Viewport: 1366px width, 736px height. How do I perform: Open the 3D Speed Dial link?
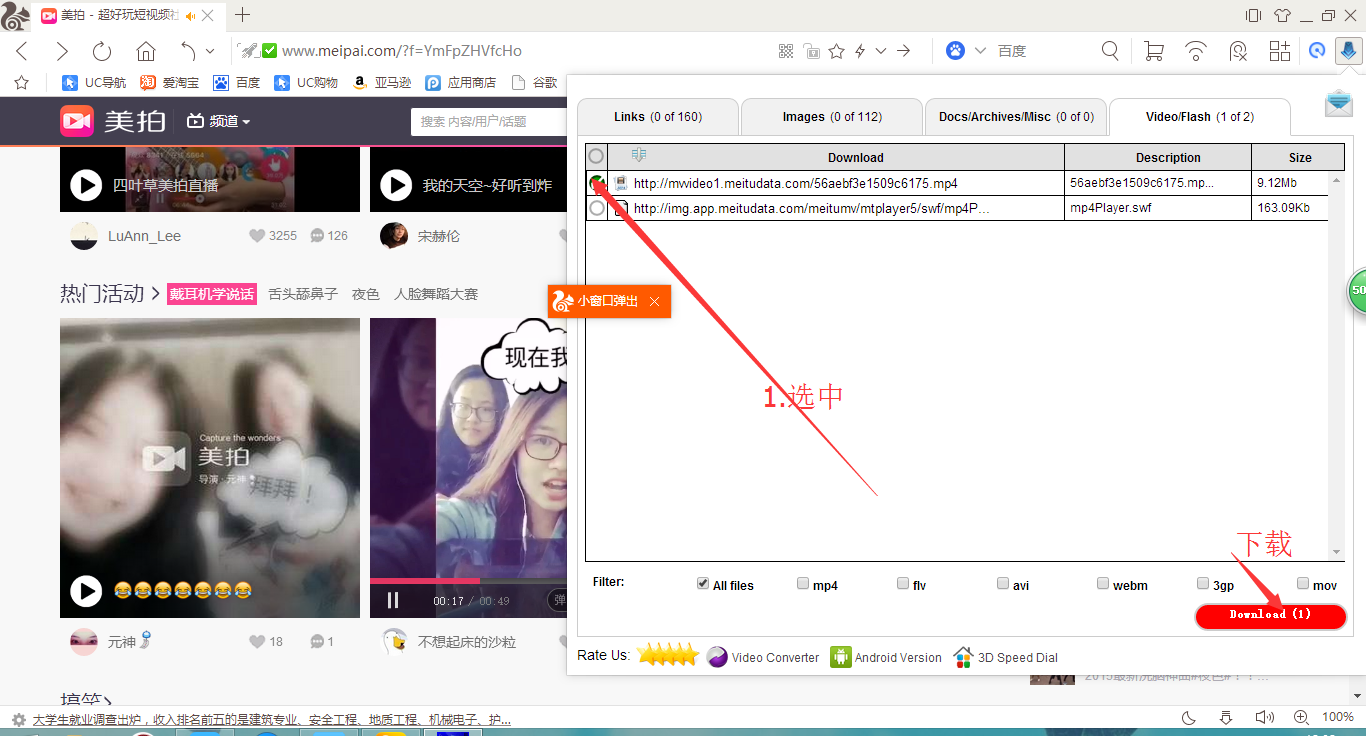[1005, 657]
